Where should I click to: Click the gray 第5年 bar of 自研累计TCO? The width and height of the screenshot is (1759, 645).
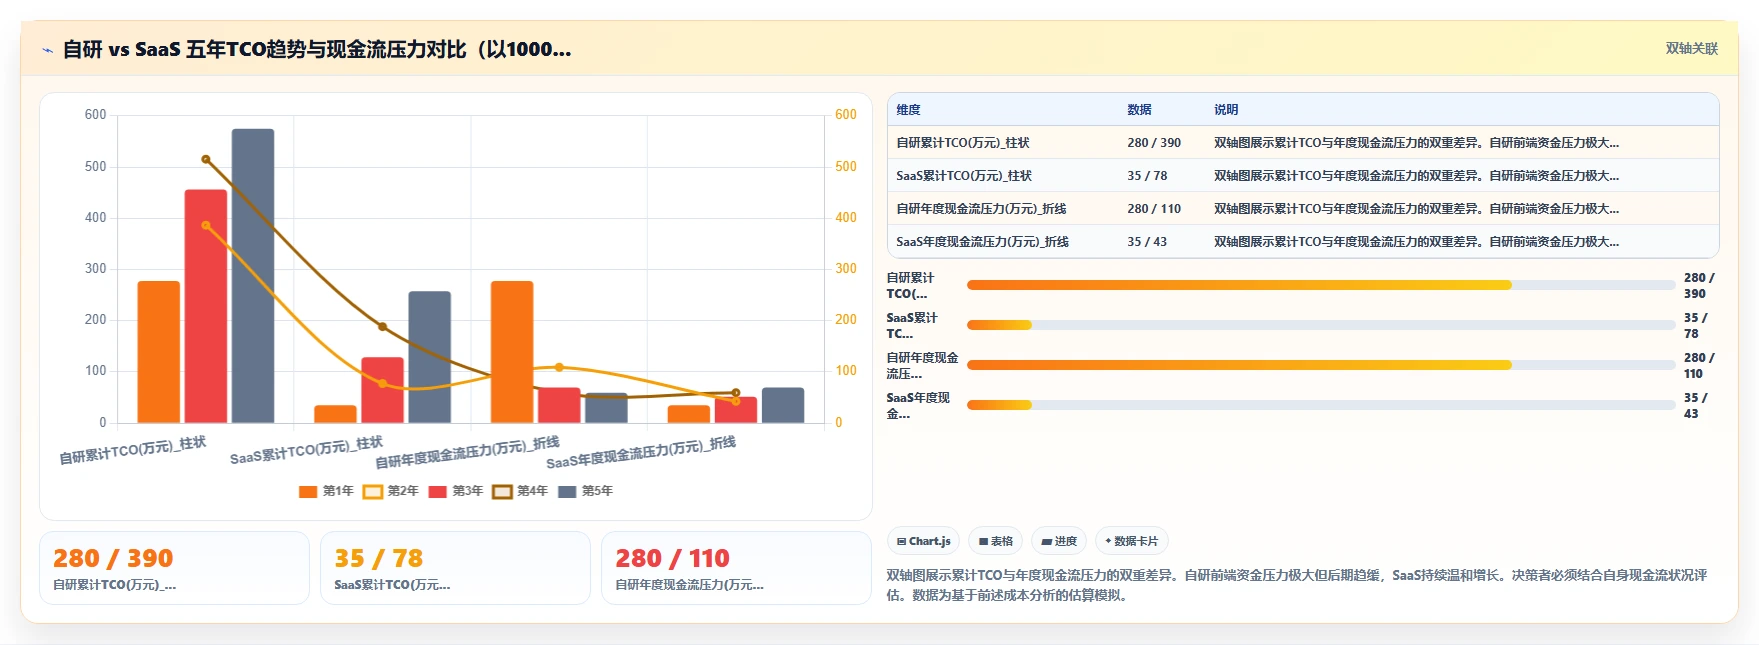pyautogui.click(x=253, y=276)
